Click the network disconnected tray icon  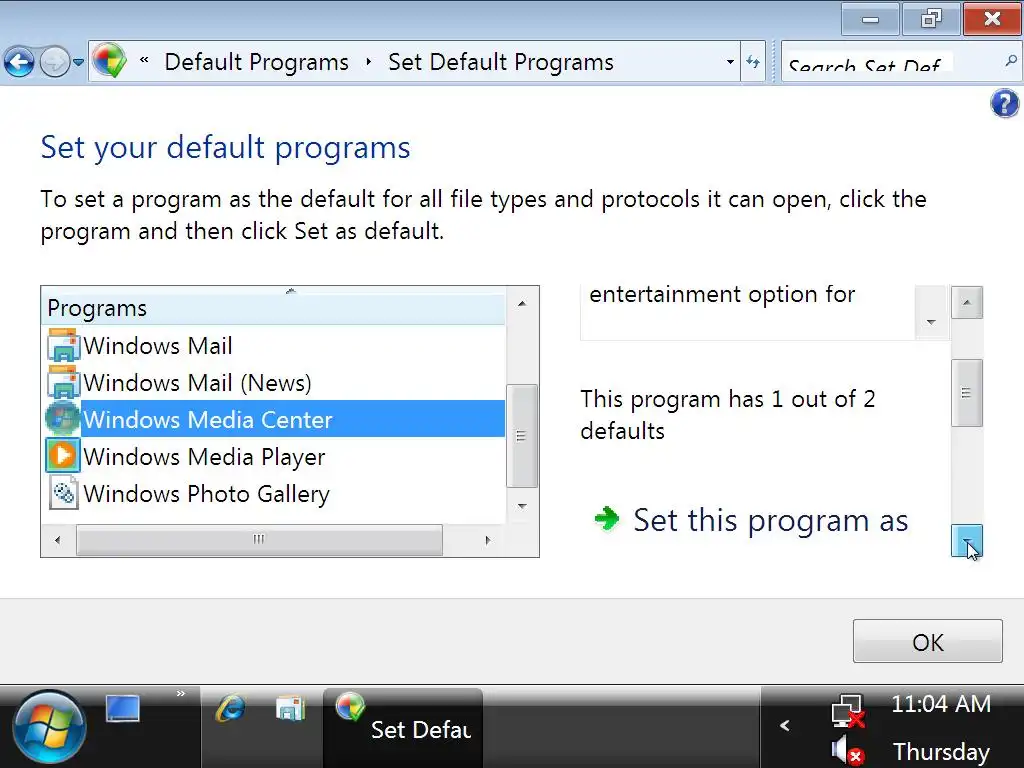coord(848,711)
